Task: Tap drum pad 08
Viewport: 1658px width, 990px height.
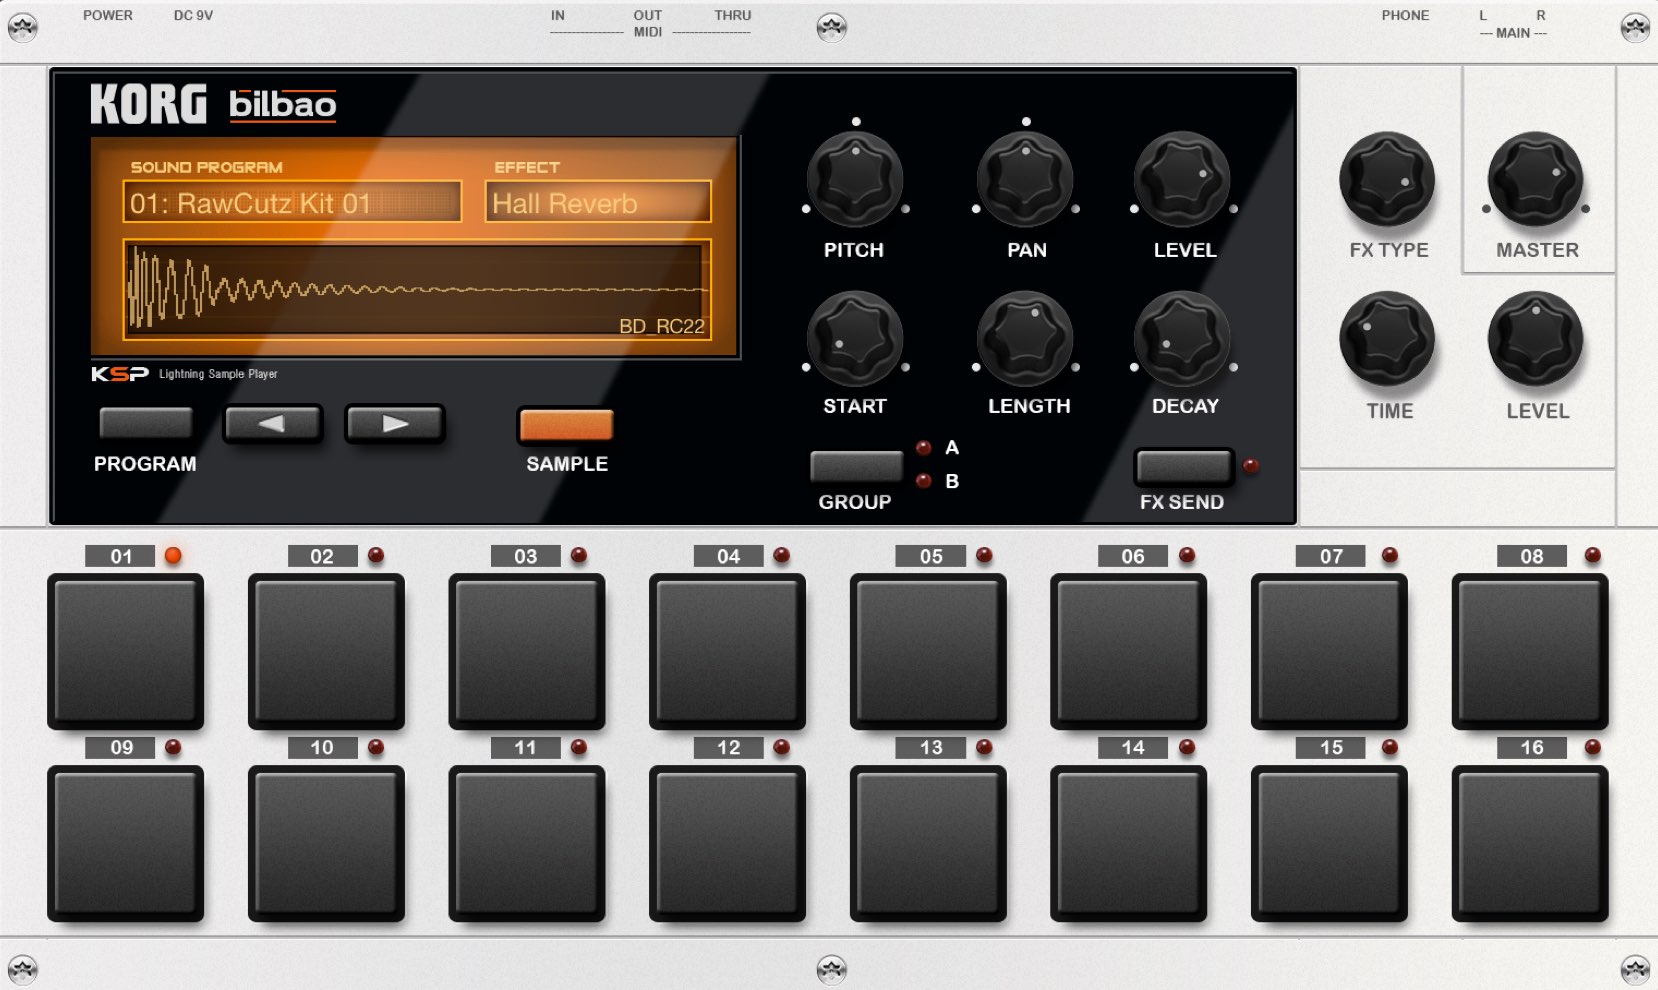Action: [1530, 651]
